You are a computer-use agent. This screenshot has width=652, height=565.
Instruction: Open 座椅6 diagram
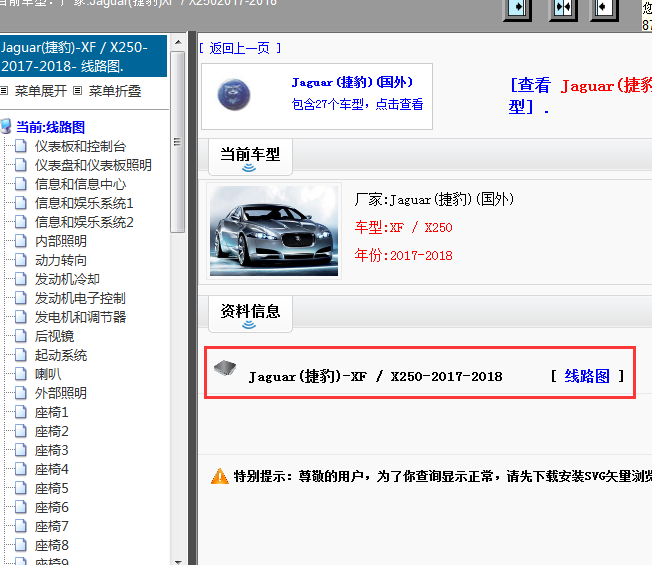pos(52,507)
